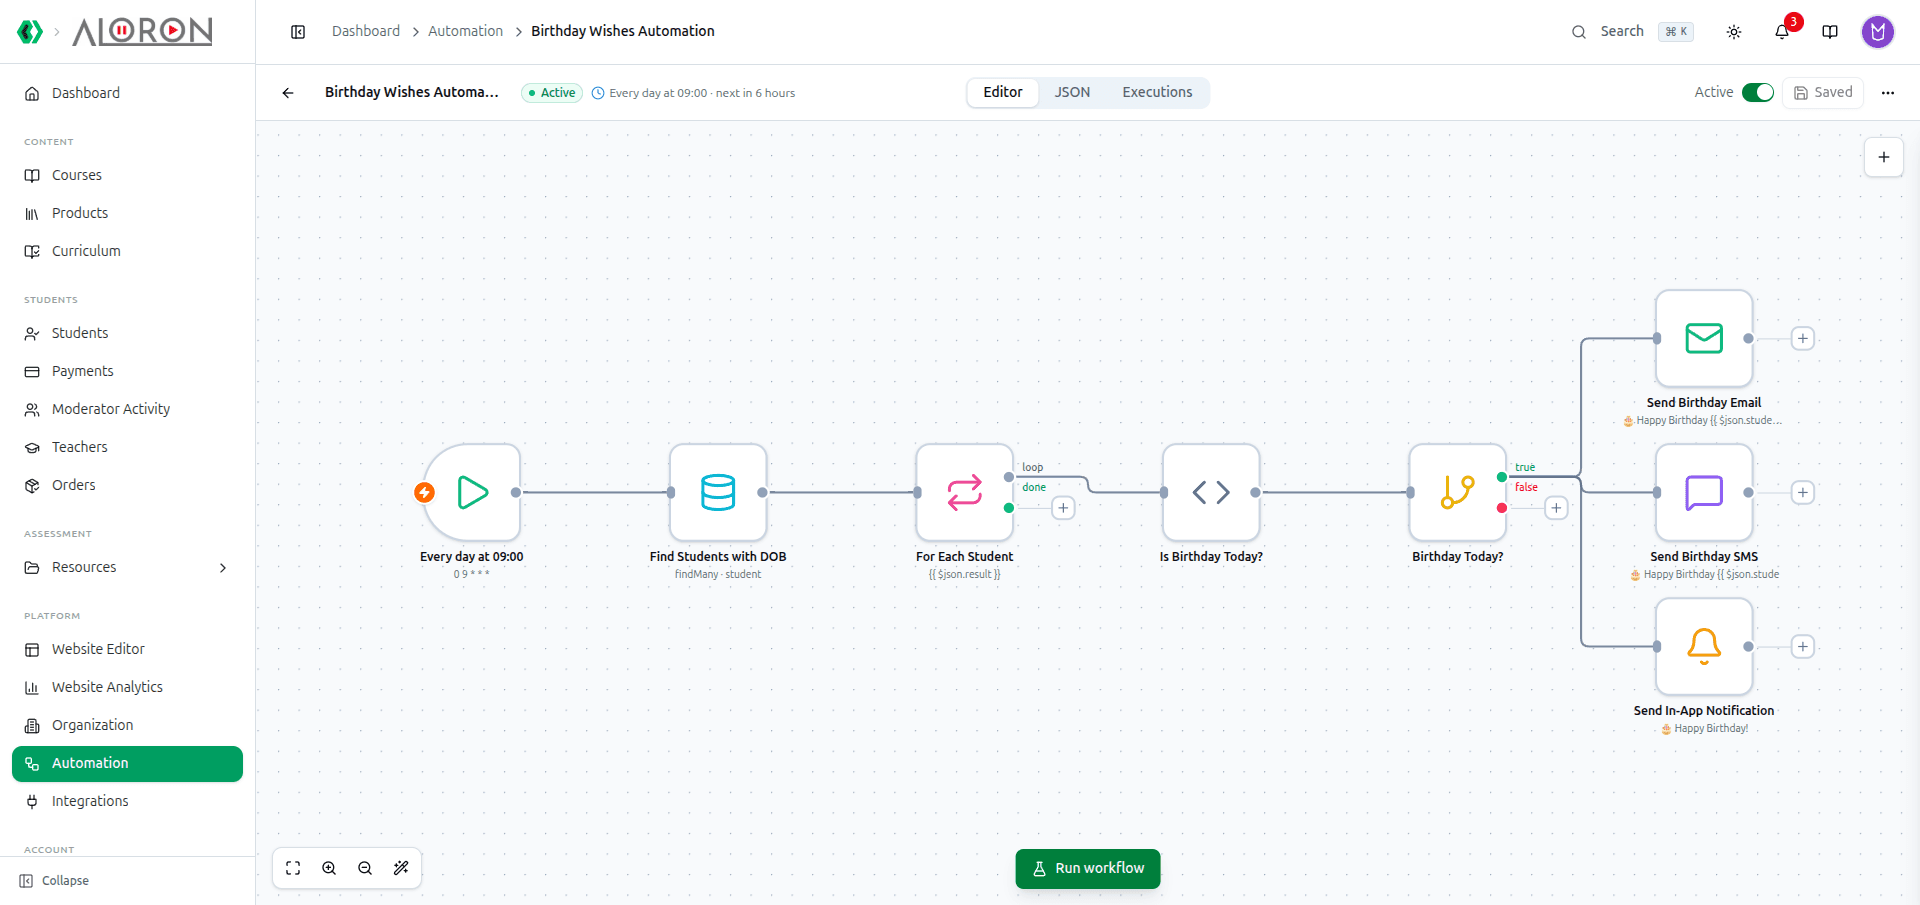
Task: Open Students in the sidebar
Action: point(127,333)
